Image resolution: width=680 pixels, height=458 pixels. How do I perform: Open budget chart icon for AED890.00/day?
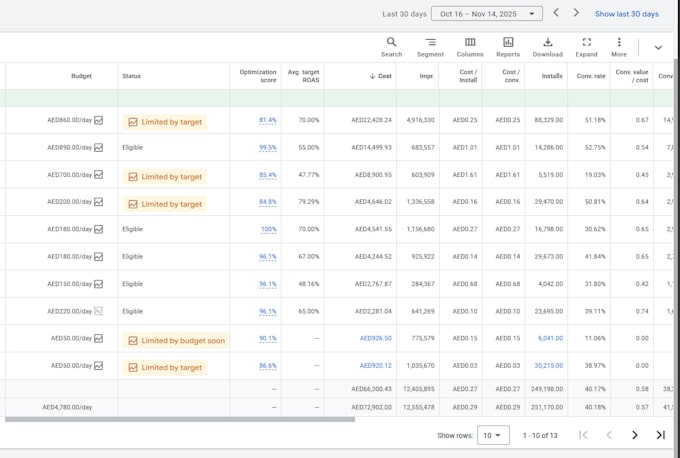coord(99,147)
